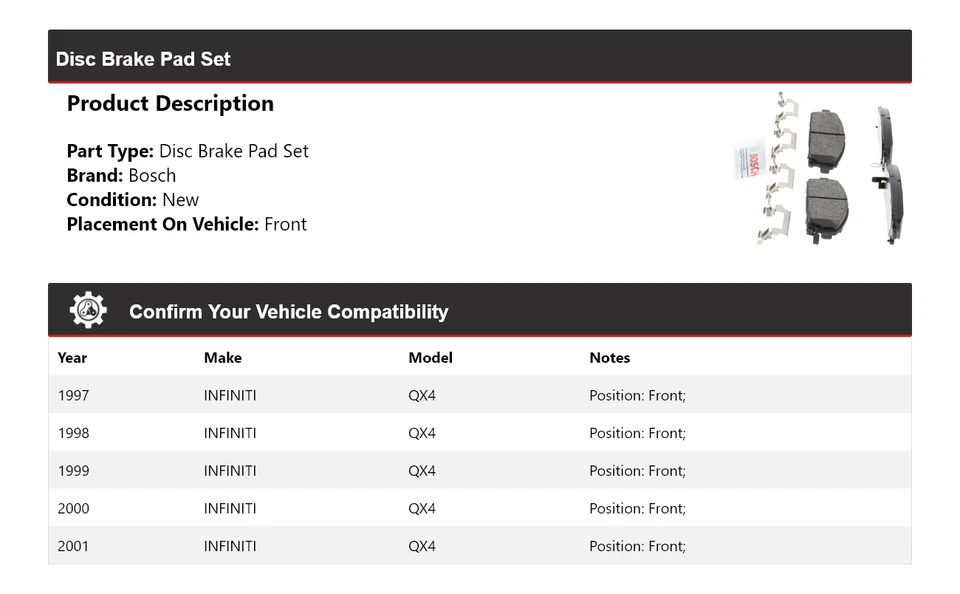Viewport: 960px width, 594px height.
Task: Click the Confirm Your Vehicle Compatibility heading
Action: click(288, 312)
